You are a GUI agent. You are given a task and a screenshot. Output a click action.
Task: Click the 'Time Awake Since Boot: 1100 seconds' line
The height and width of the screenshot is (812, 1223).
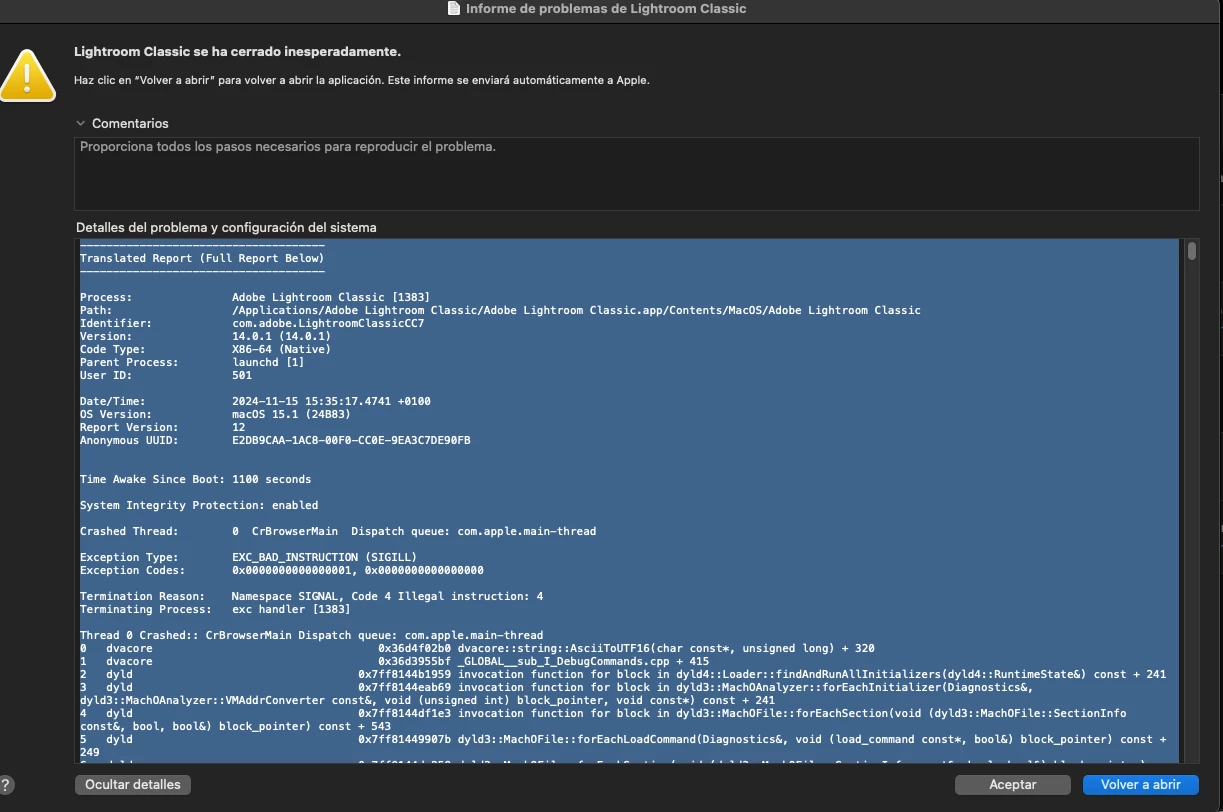click(195, 479)
